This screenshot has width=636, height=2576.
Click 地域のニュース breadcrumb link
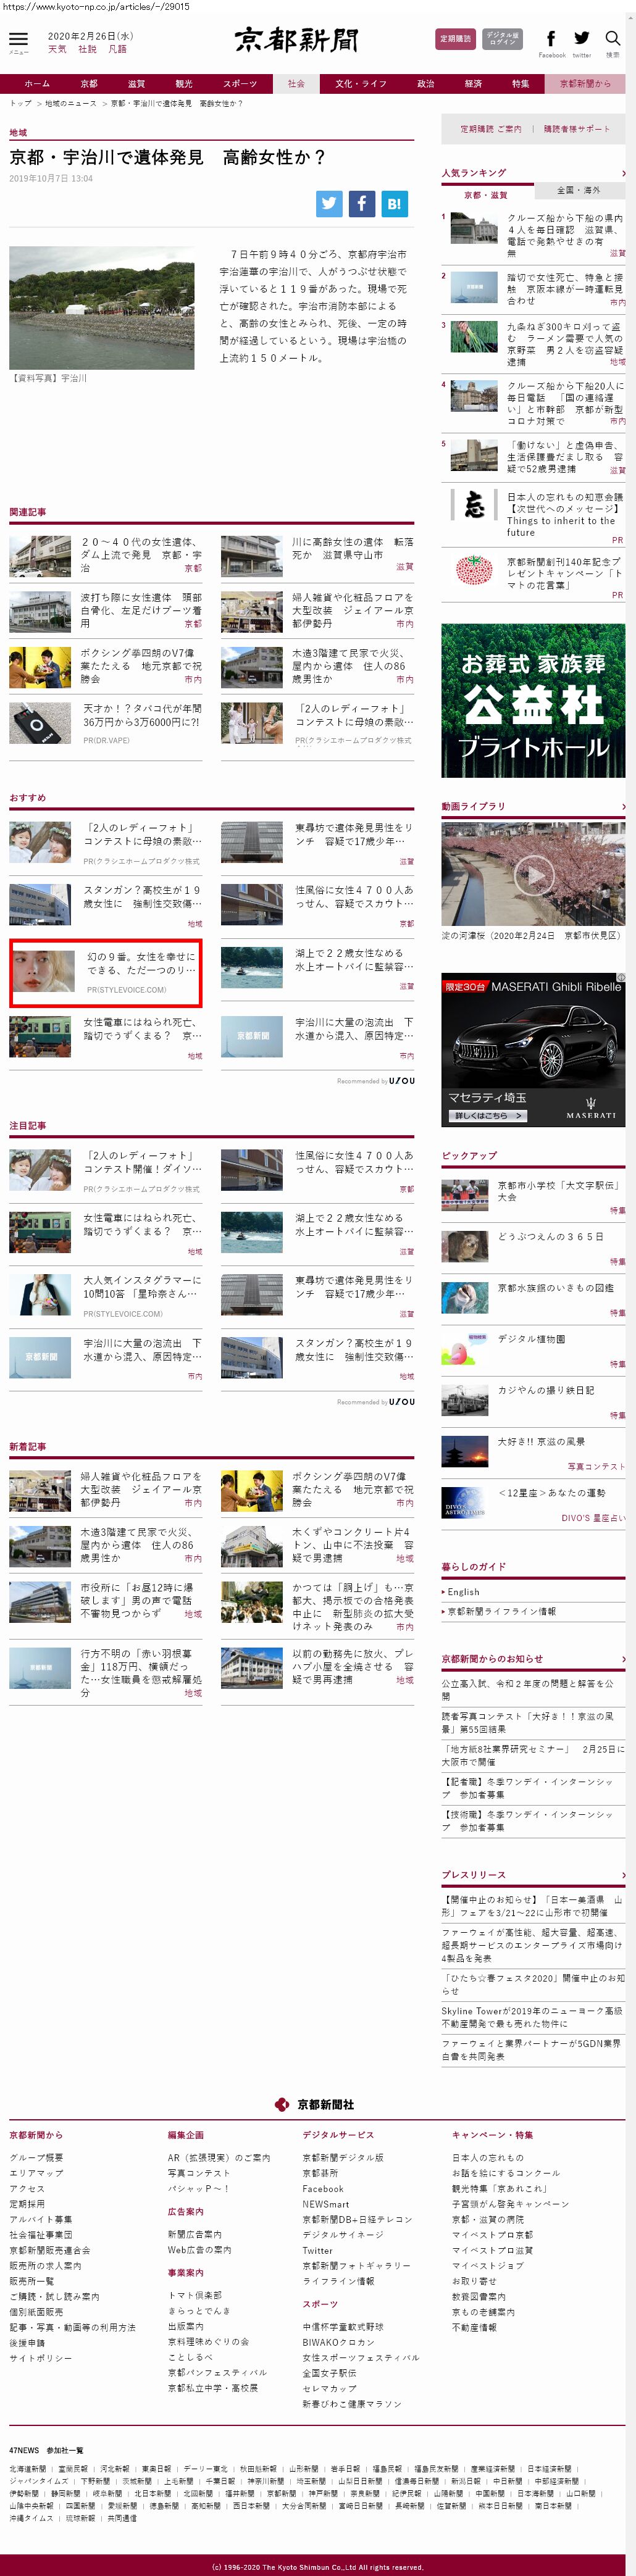point(71,104)
